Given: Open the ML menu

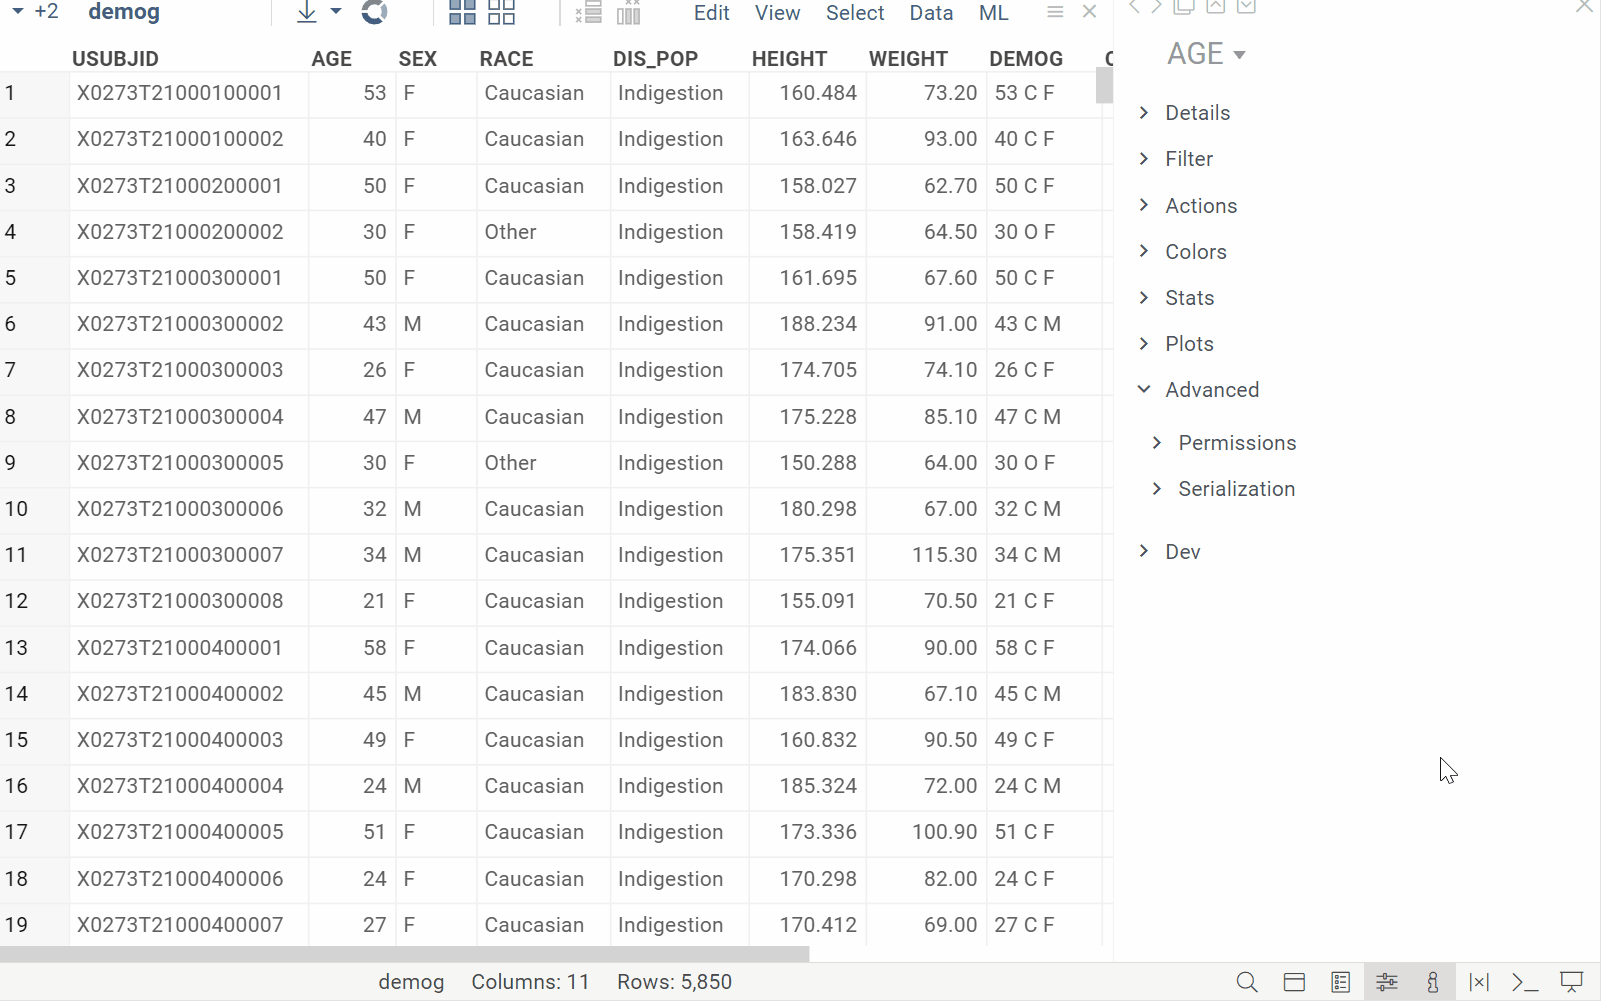Looking at the screenshot, I should pos(993,13).
